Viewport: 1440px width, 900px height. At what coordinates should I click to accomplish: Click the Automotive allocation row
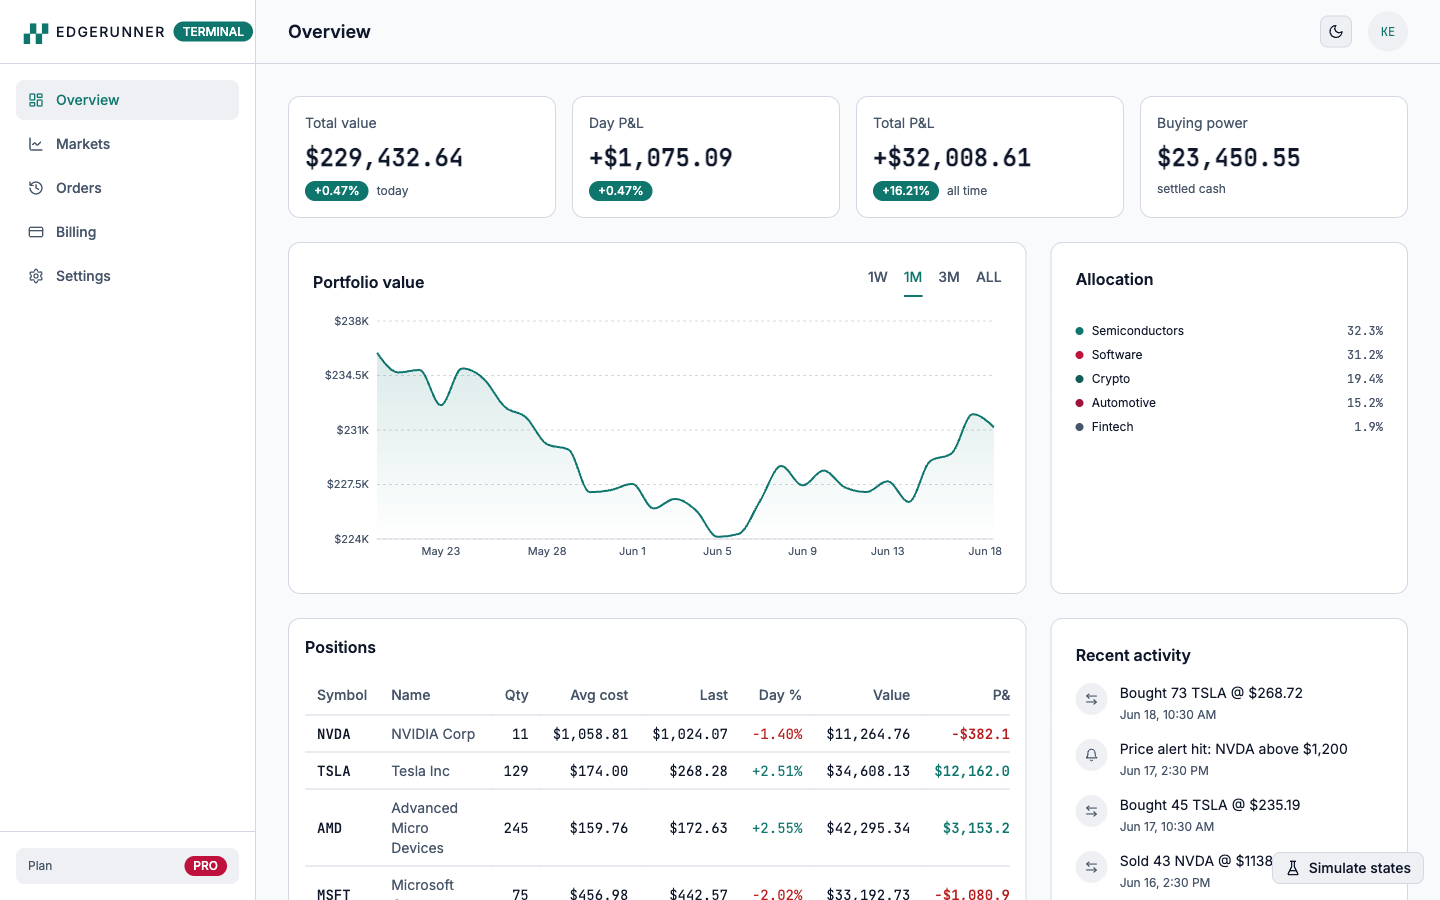pos(1229,403)
